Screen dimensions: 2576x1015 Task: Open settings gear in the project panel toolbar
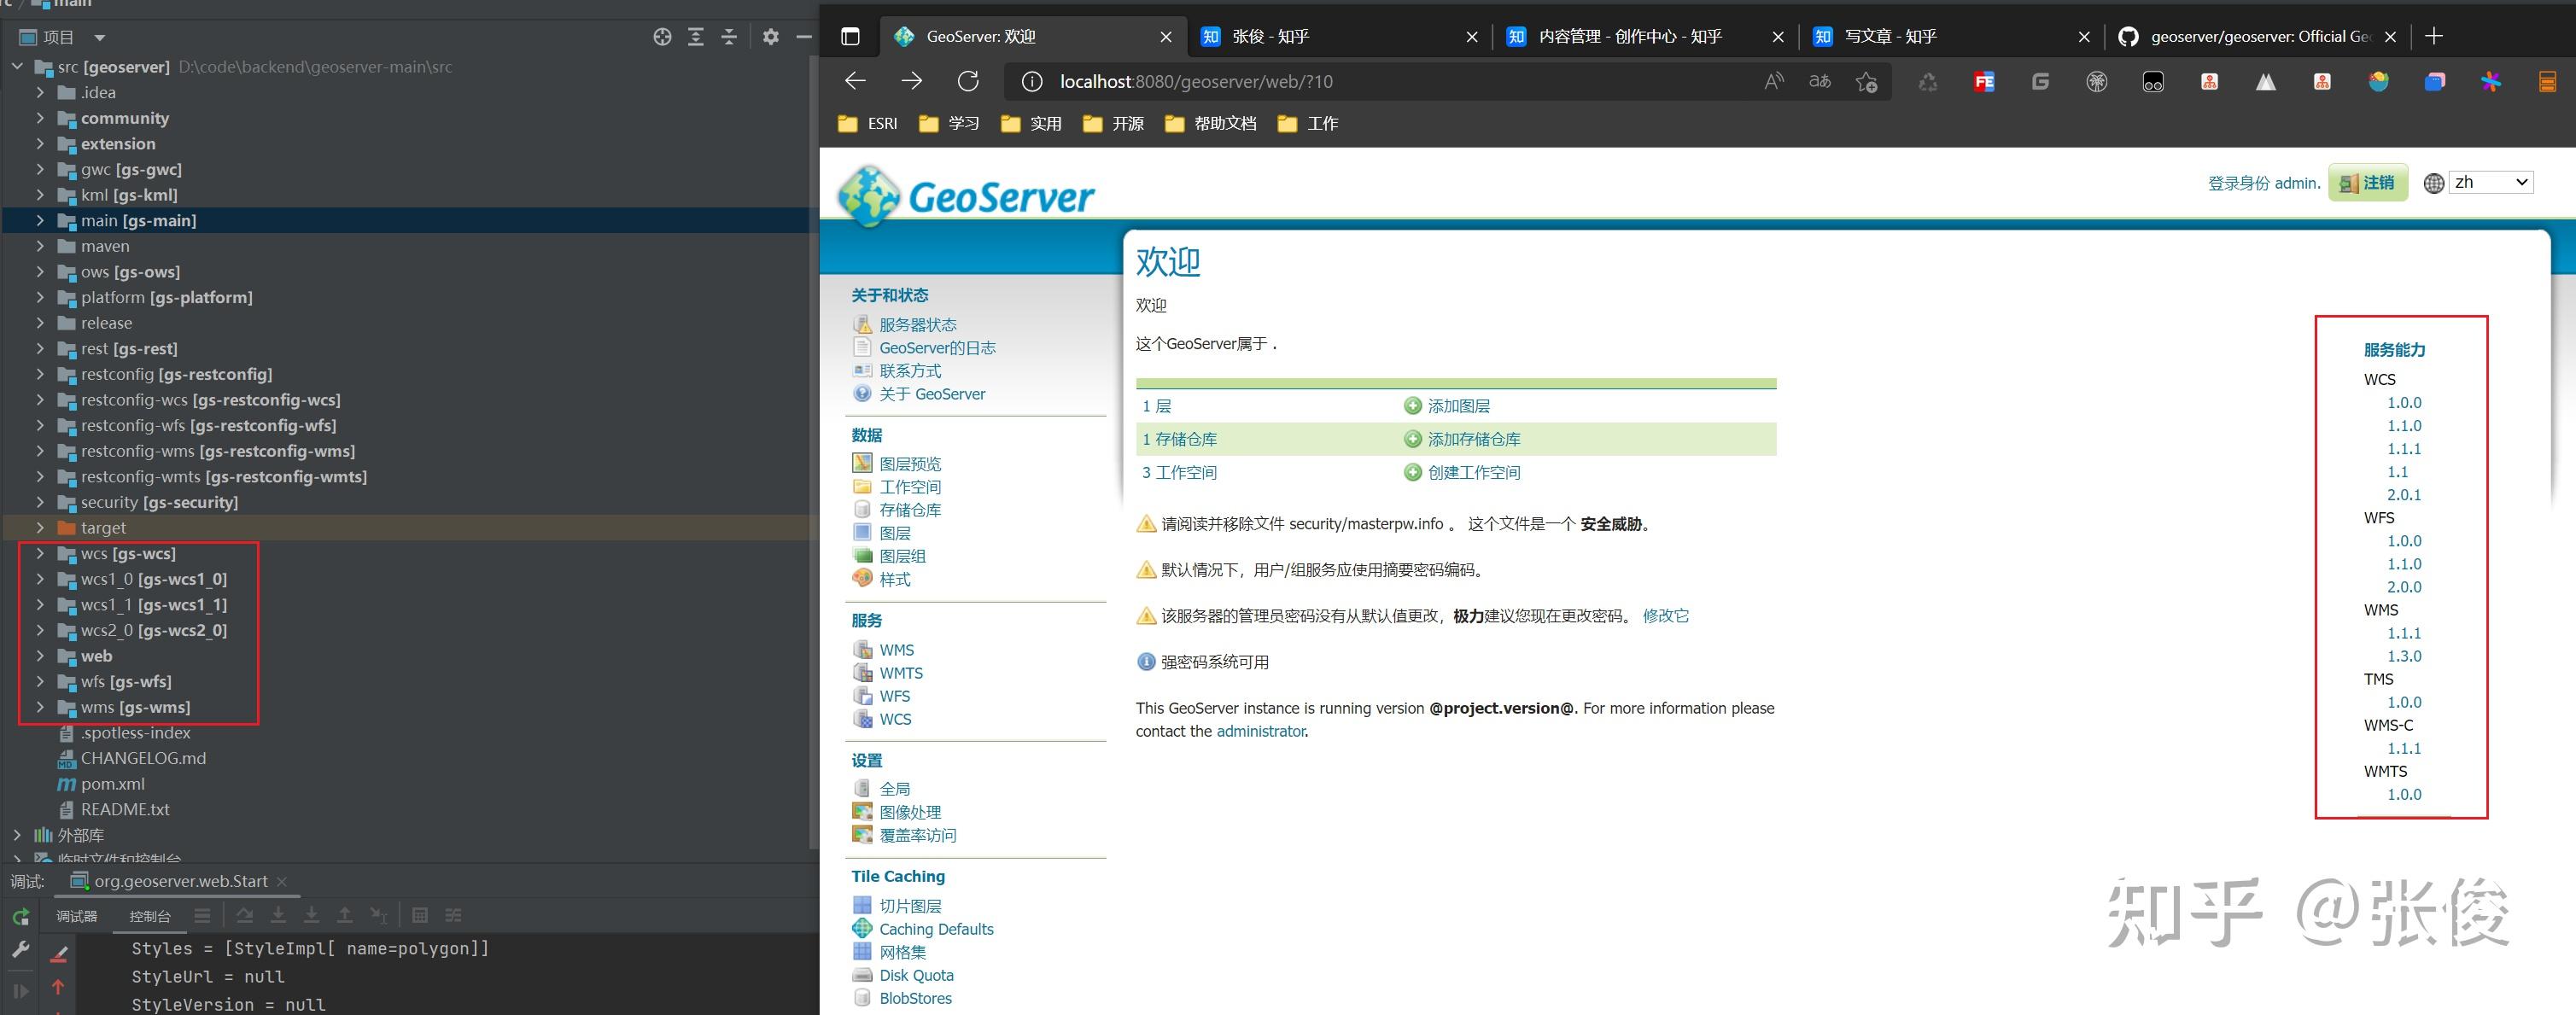[x=770, y=37]
